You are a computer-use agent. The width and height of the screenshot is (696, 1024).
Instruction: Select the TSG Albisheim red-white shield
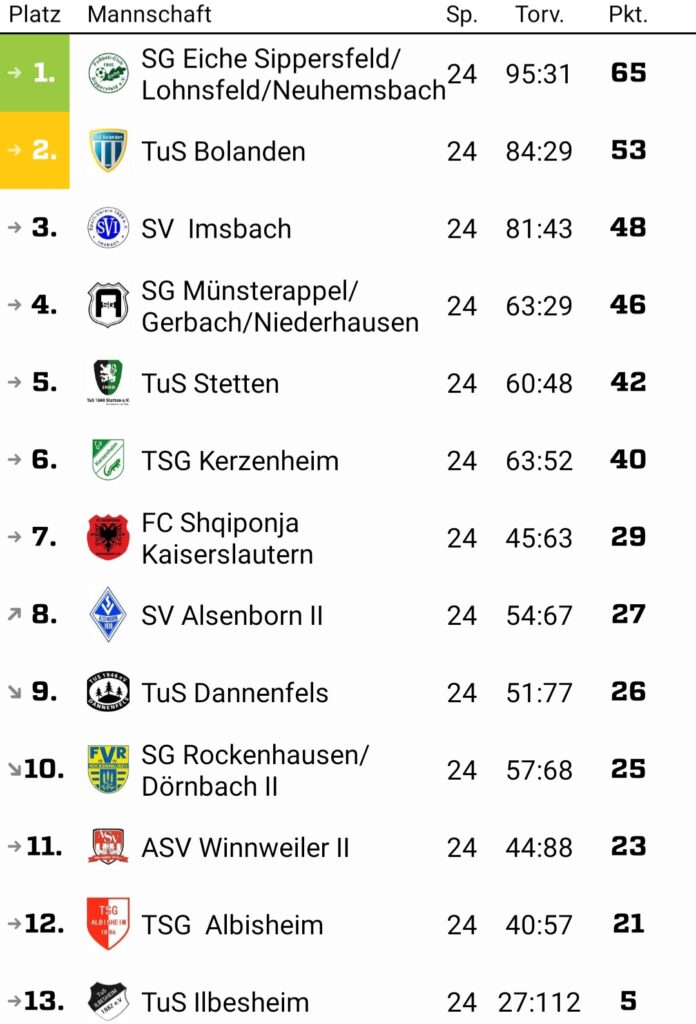click(108, 923)
